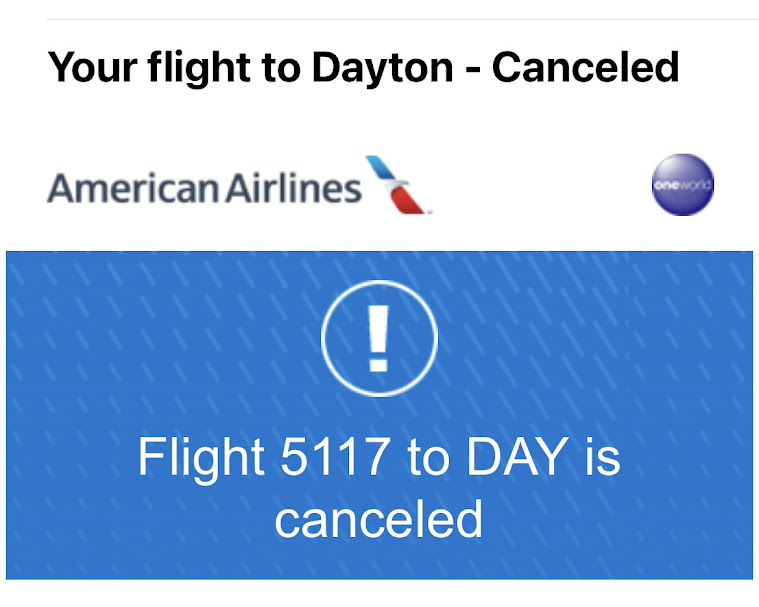The image size is (759, 607).
Task: Open the oneworld alliance badge
Action: pos(683,186)
